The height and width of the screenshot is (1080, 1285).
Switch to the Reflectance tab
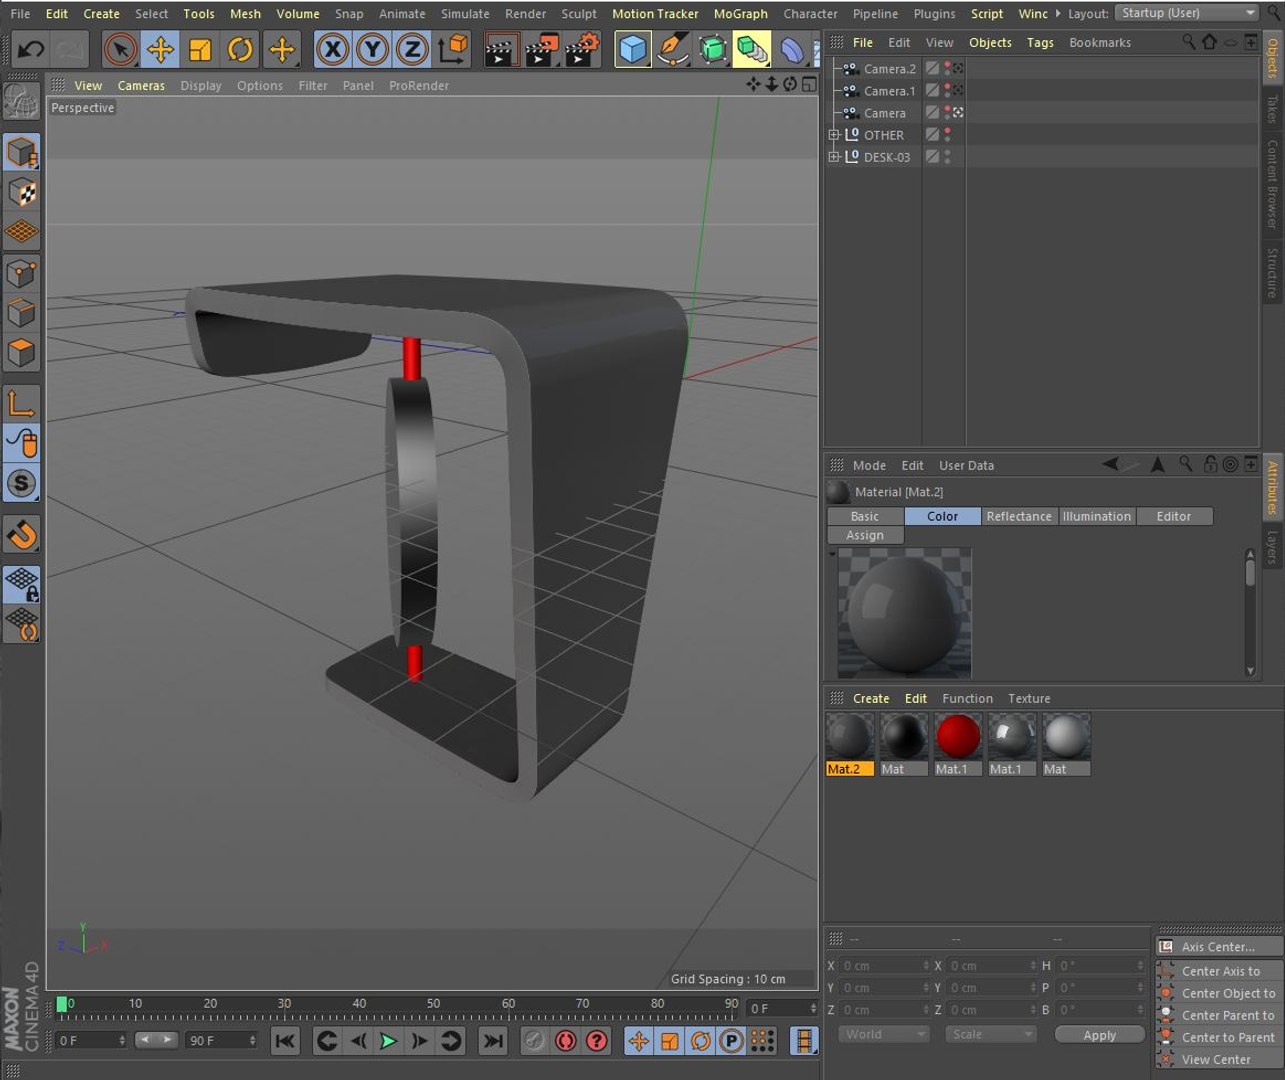click(1019, 516)
